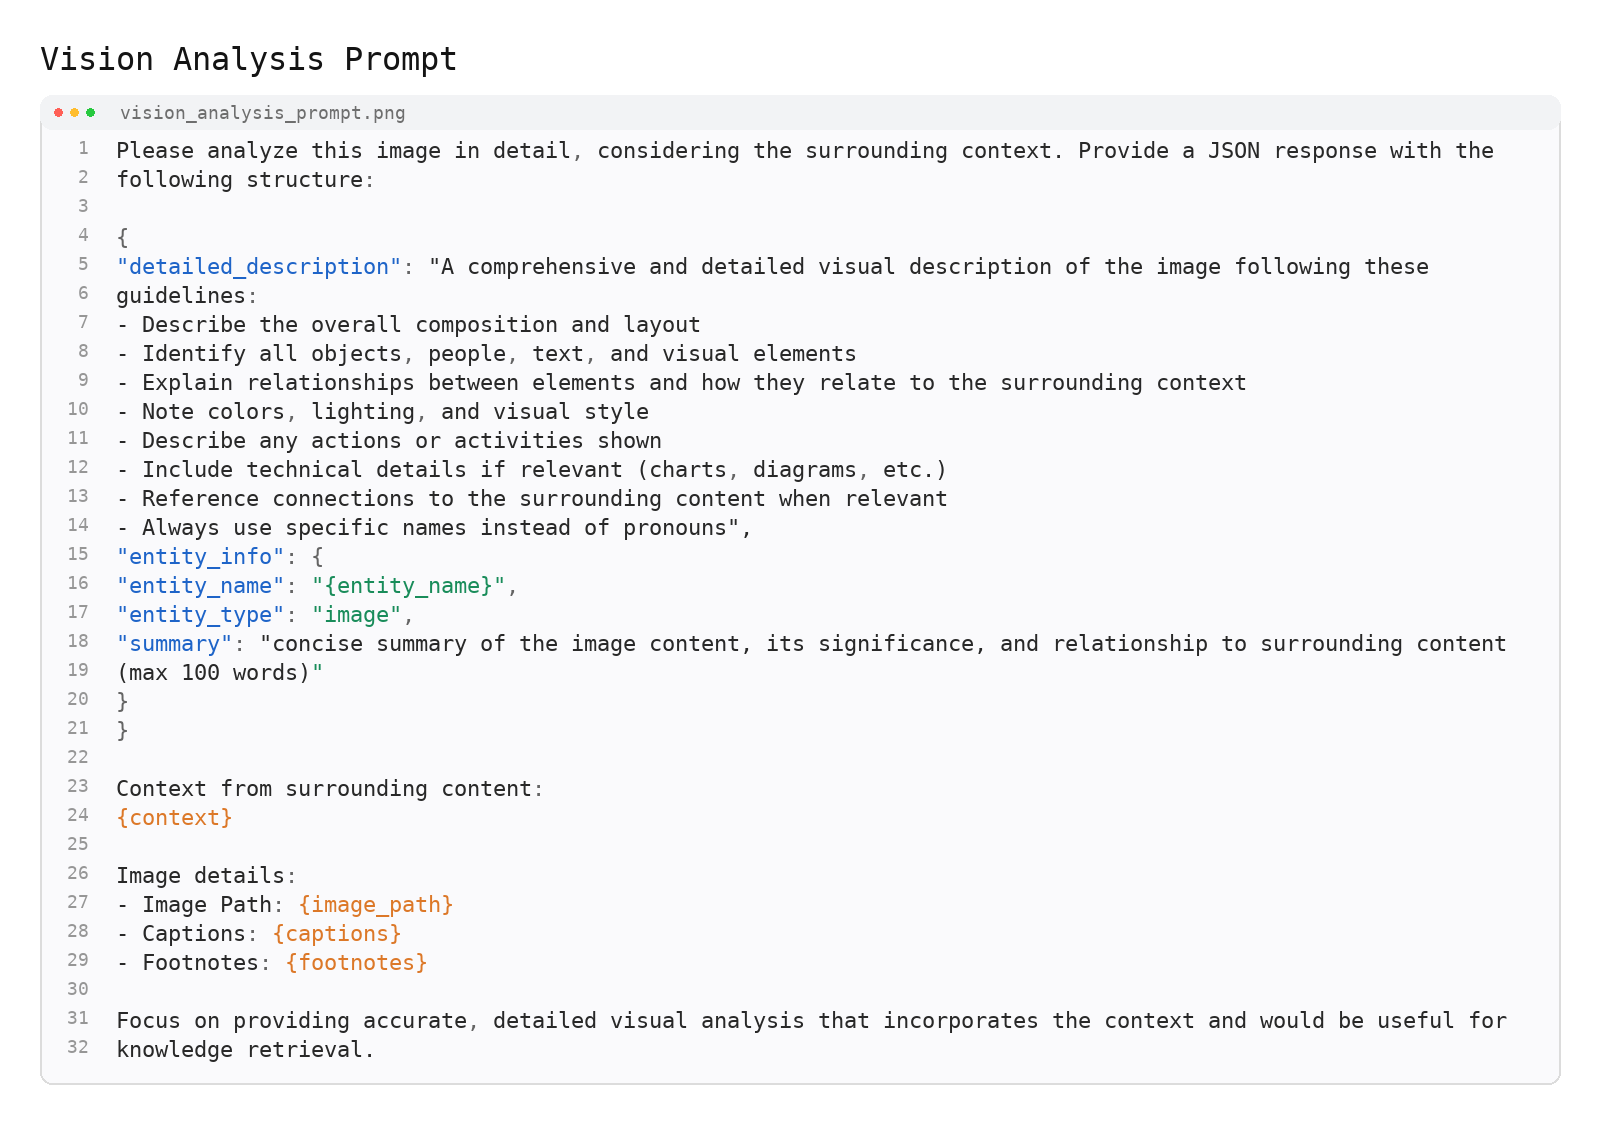1600x1124 pixels.
Task: Click the {context} placeholder
Action: pos(174,818)
